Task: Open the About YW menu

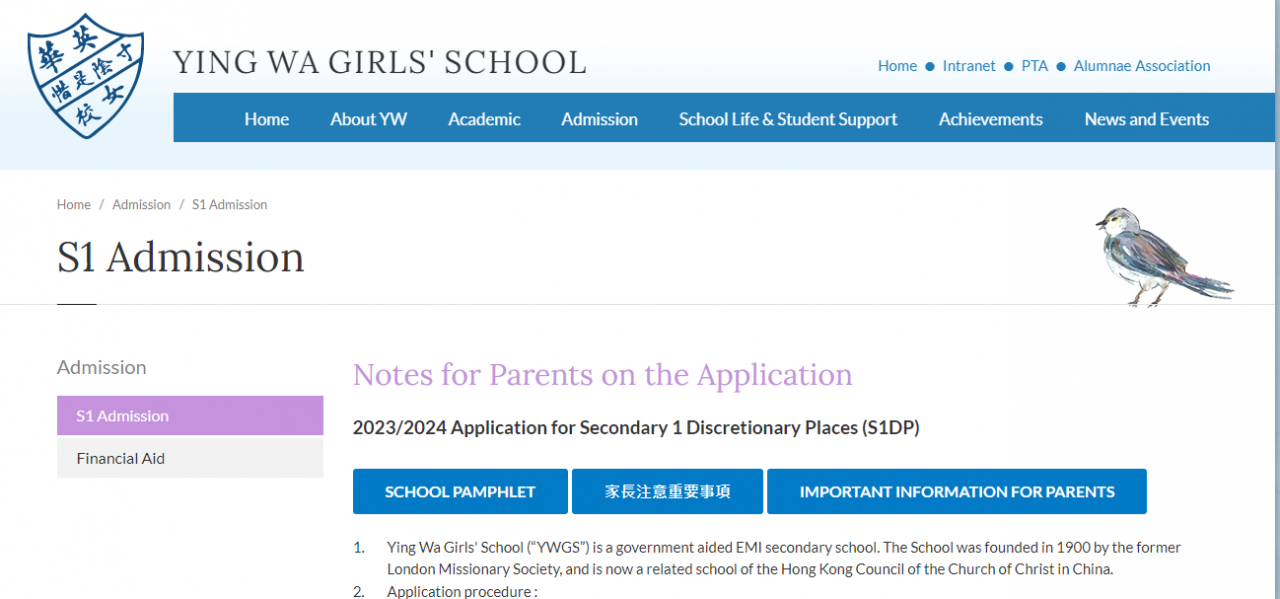Action: click(368, 119)
